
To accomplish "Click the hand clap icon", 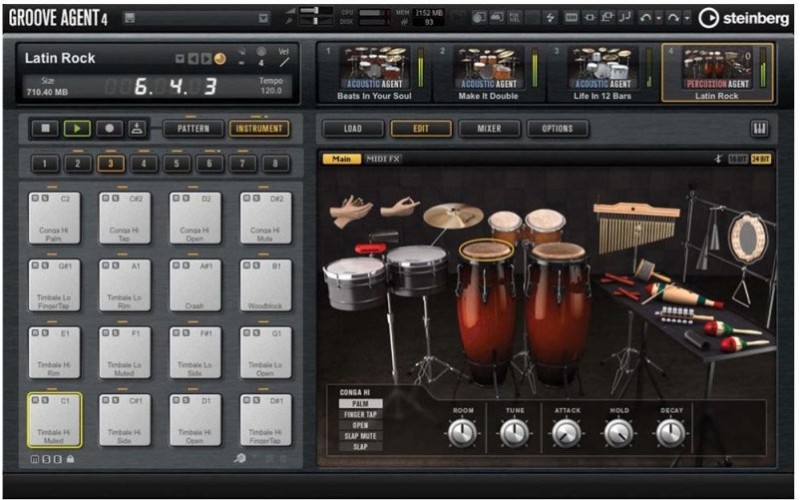I will coord(352,209).
